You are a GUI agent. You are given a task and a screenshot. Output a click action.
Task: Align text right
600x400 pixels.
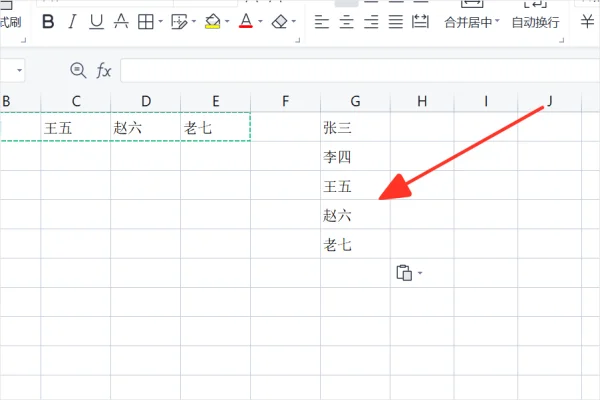tap(371, 22)
